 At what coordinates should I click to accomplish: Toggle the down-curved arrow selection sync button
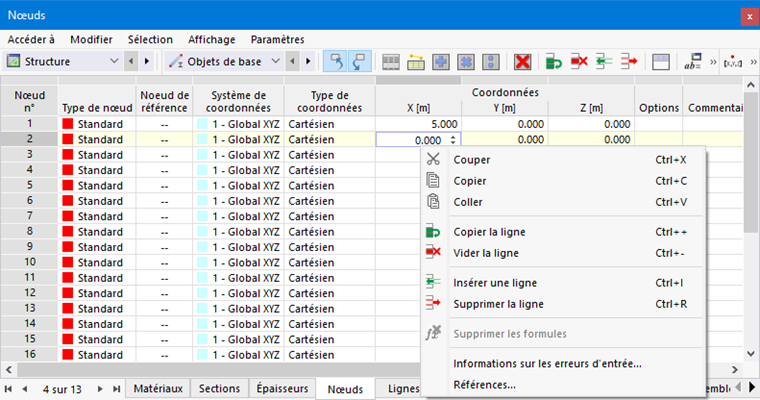359,62
